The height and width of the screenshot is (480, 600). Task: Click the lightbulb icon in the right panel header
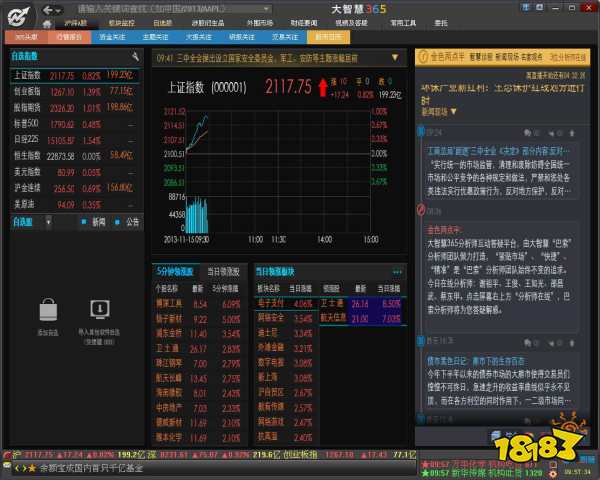[x=424, y=58]
